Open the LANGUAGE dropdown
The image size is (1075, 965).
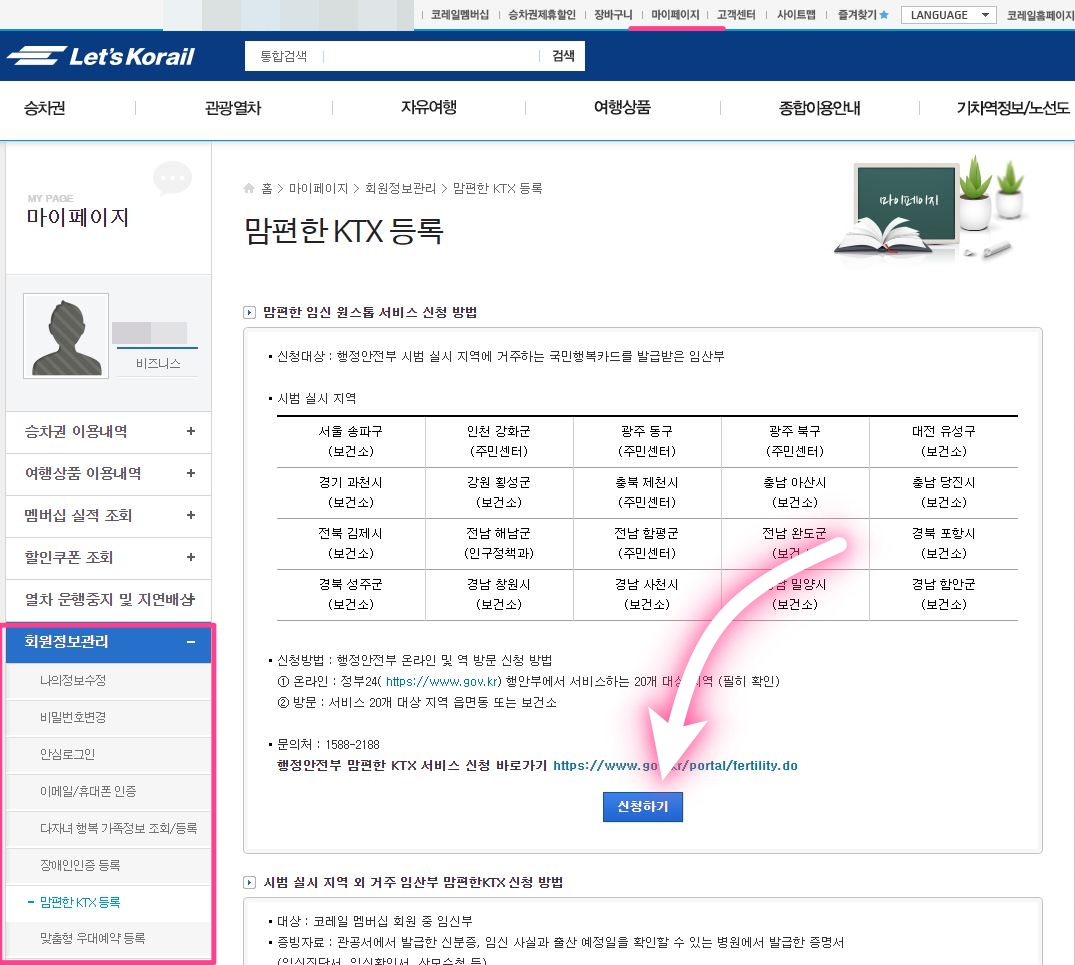click(x=948, y=14)
